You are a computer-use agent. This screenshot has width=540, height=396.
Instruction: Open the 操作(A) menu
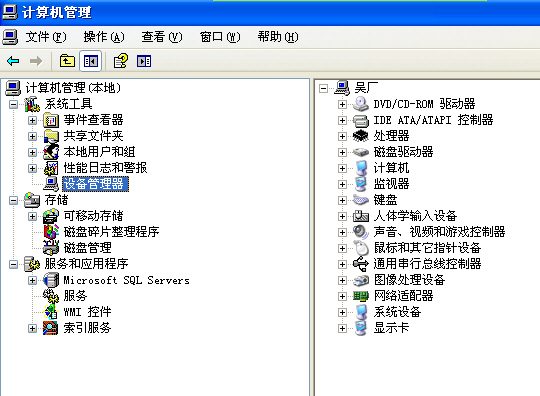click(104, 37)
